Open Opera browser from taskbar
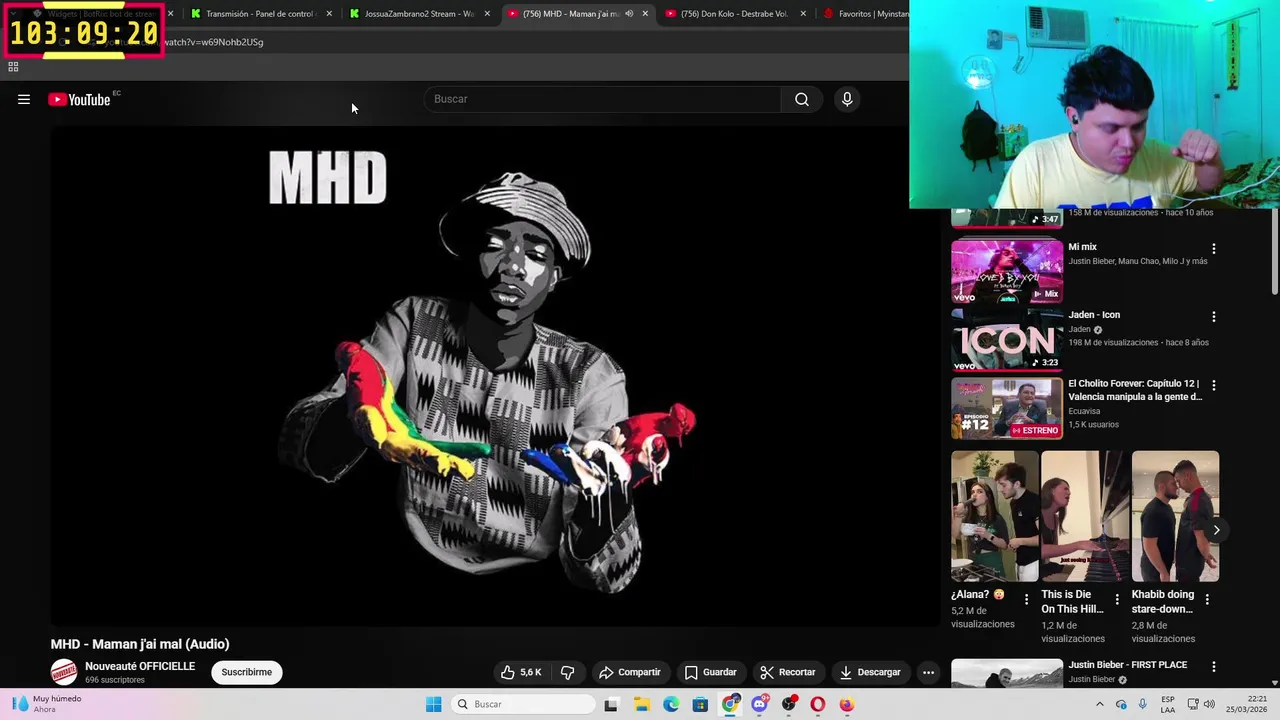This screenshot has width=1280, height=720. pyautogui.click(x=818, y=704)
